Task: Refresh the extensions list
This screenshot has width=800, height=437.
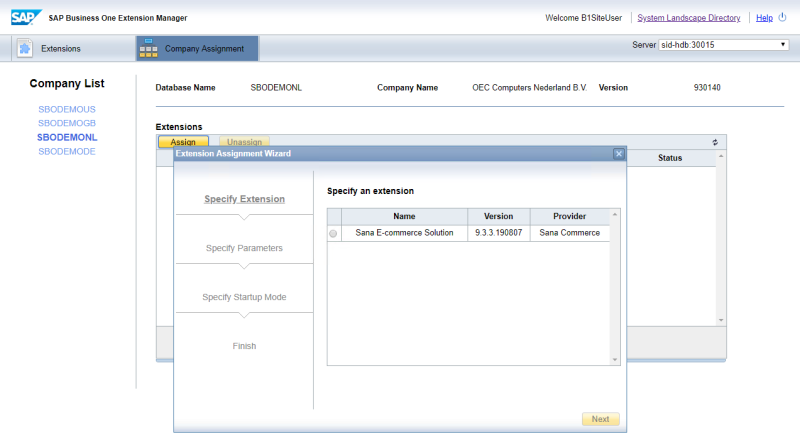Action: [715, 142]
